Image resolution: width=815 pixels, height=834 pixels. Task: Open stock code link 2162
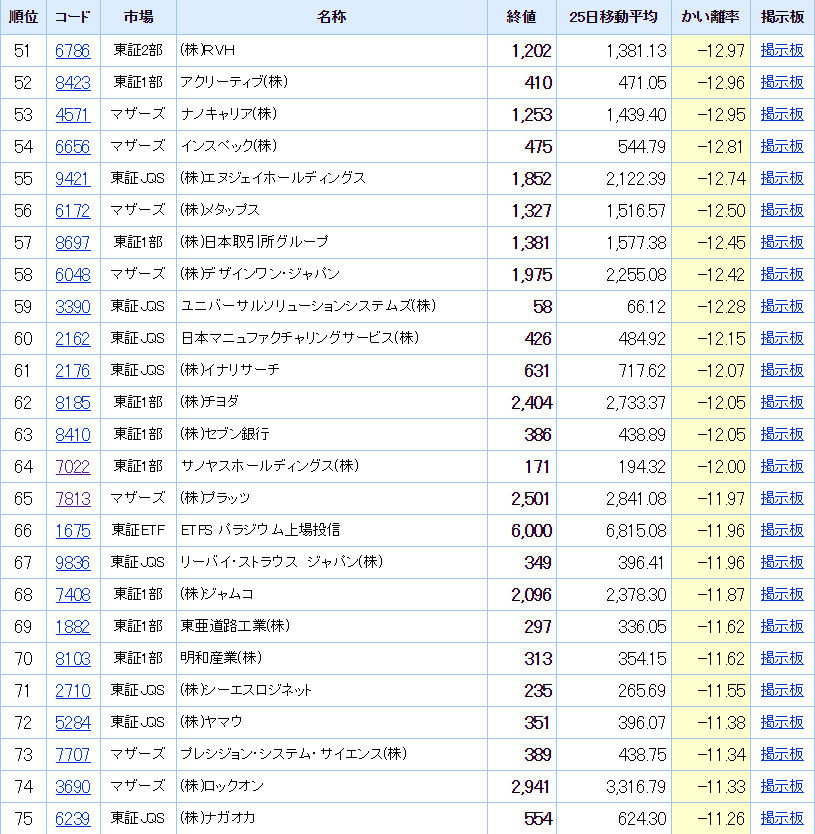[73, 339]
